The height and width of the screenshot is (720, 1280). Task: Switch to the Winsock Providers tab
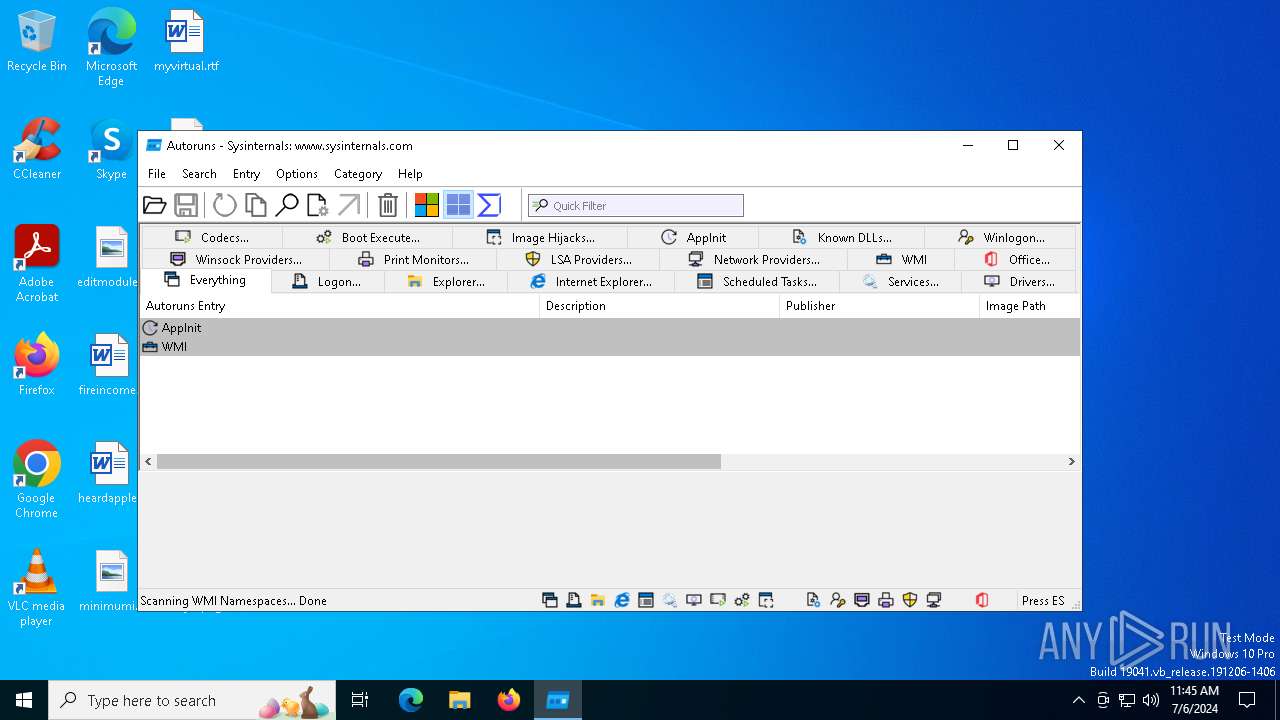[x=235, y=259]
